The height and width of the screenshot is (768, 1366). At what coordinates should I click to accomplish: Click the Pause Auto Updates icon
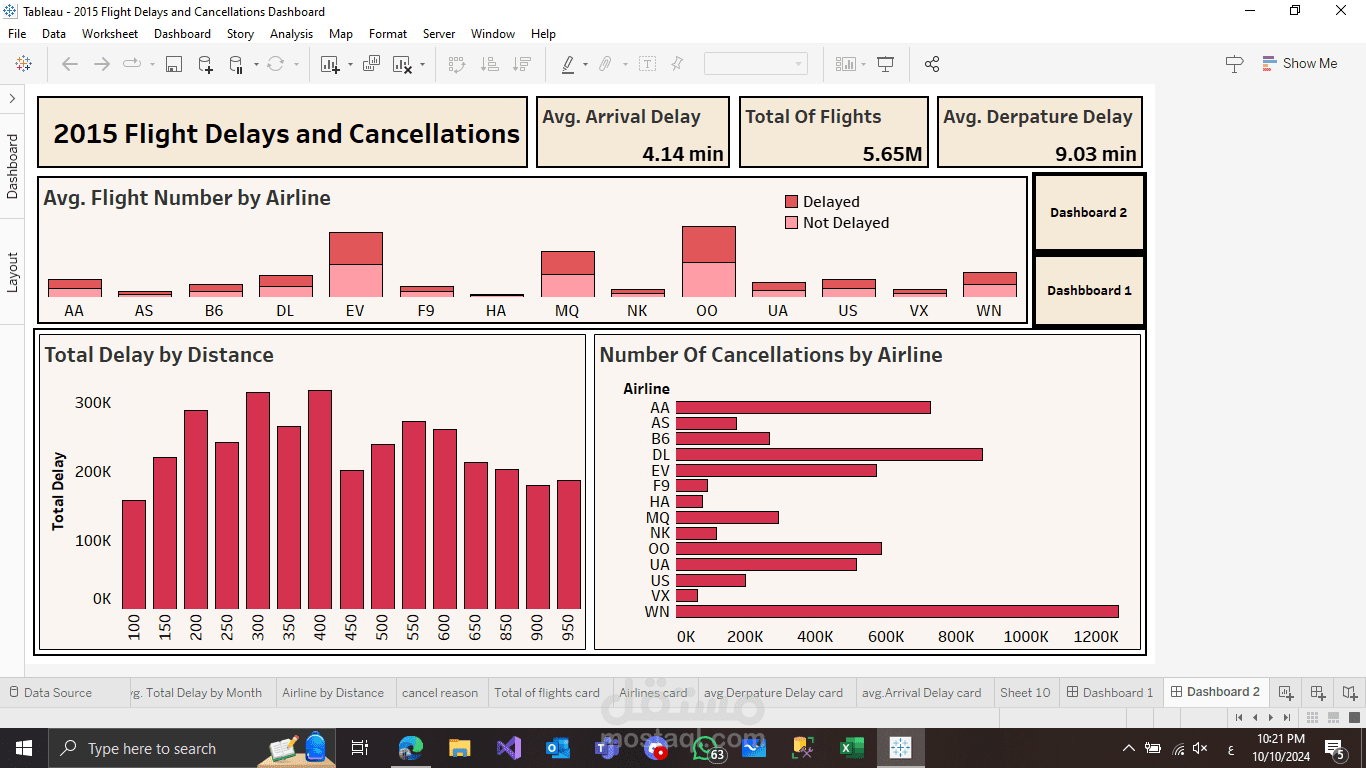click(237, 64)
